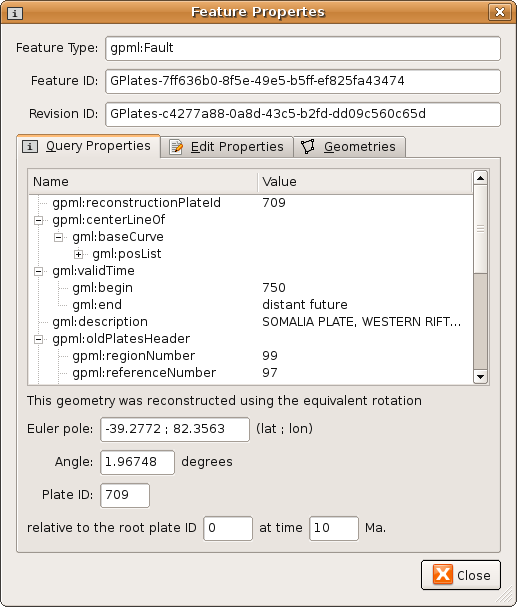Click the Geometries polygon icon
517x607 pixels.
click(x=308, y=147)
